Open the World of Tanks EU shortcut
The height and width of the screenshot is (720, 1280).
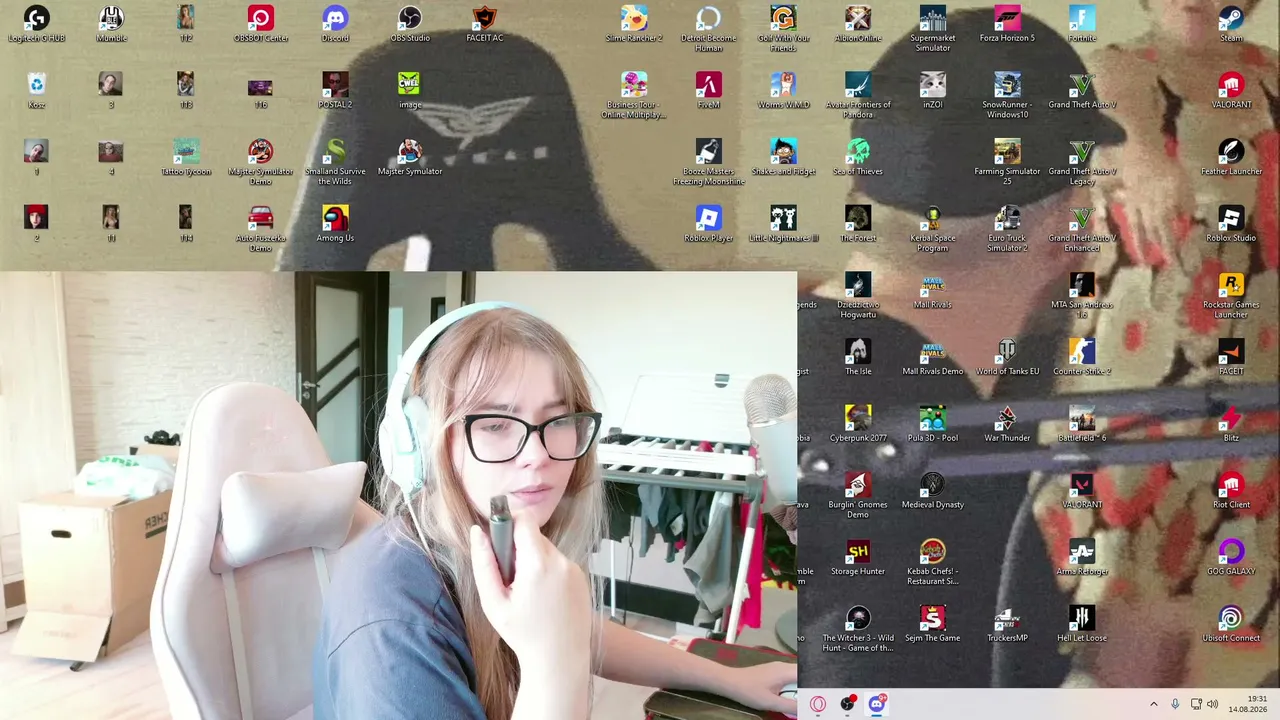(x=1007, y=358)
